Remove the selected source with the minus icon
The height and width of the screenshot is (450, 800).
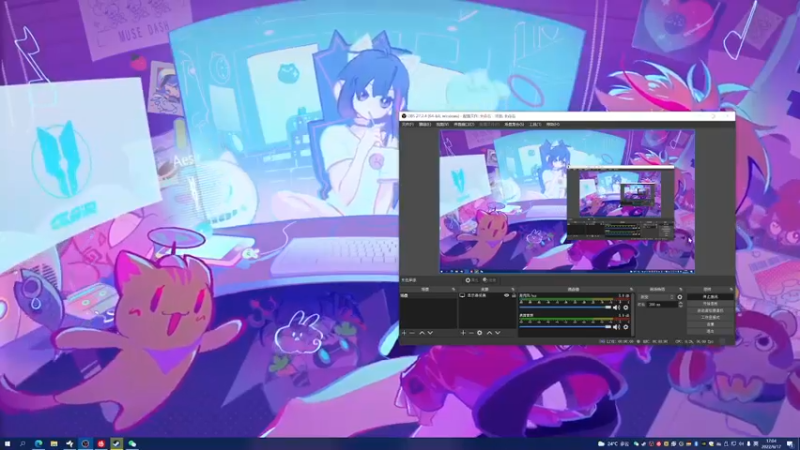pyautogui.click(x=471, y=333)
